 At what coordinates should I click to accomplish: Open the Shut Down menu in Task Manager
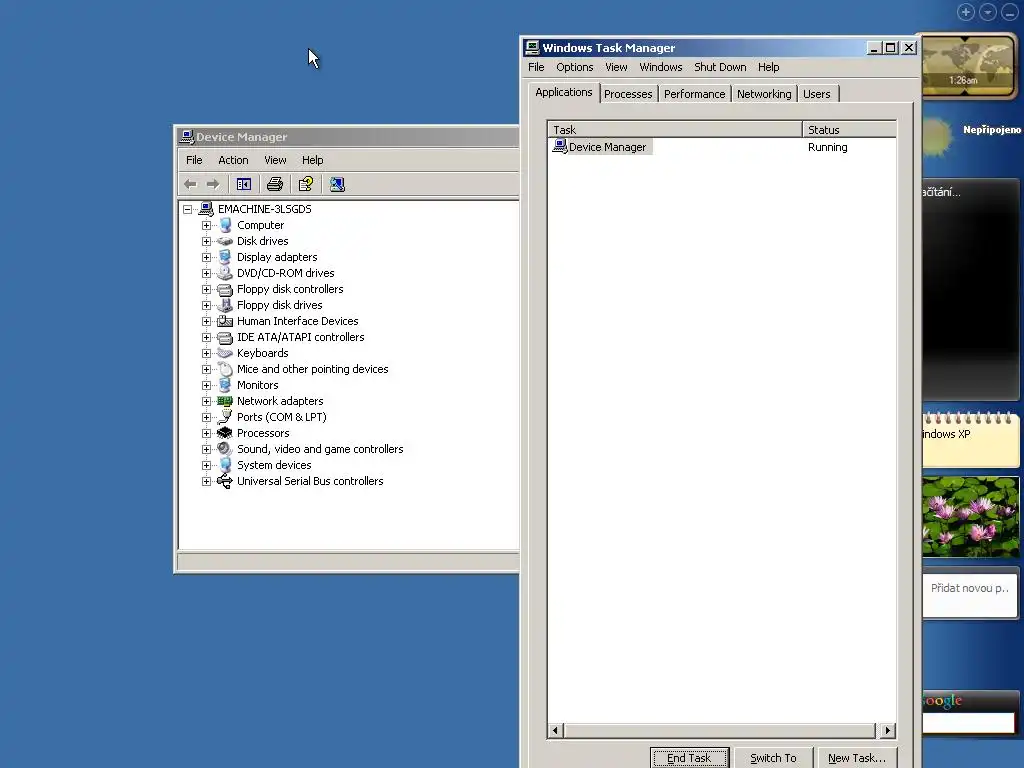pos(720,67)
